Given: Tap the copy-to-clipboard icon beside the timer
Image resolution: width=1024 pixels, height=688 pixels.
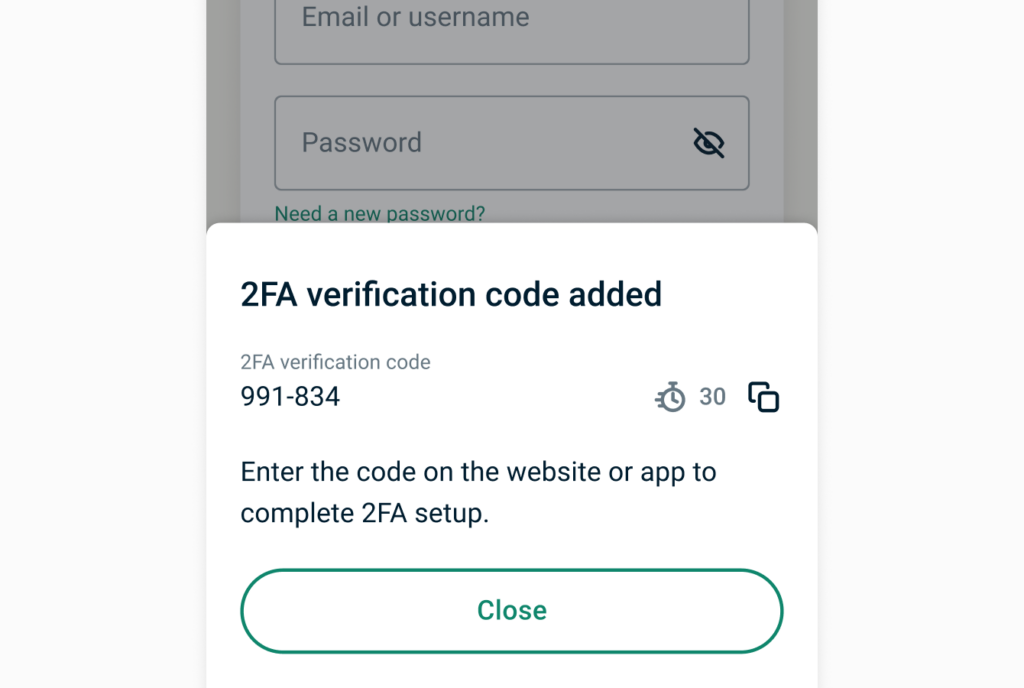Looking at the screenshot, I should click(x=763, y=396).
